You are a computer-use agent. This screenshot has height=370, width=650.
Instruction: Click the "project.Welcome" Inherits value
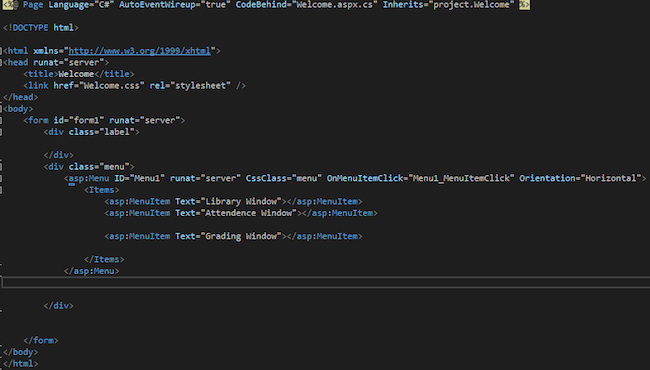473,5
